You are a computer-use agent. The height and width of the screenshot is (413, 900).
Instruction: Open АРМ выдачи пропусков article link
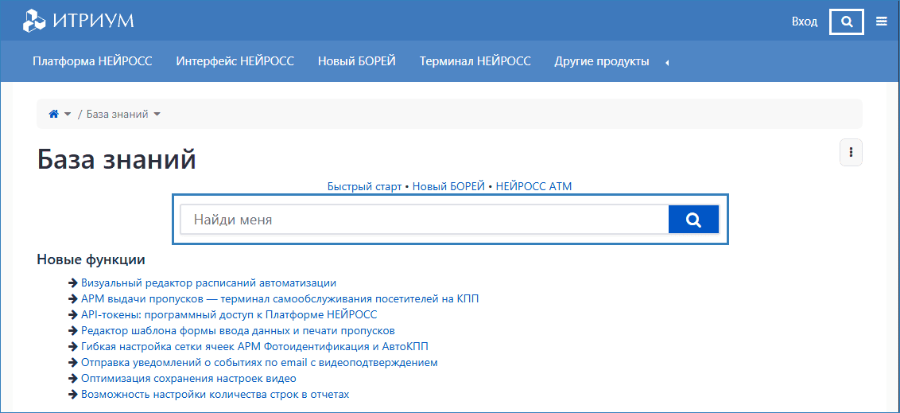[x=280, y=299]
